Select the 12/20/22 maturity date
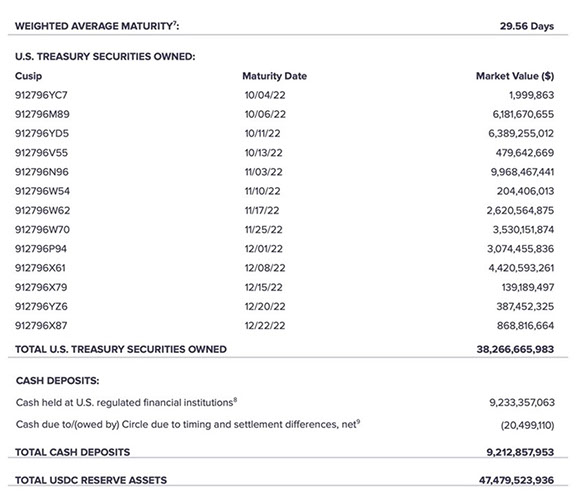 coord(265,307)
